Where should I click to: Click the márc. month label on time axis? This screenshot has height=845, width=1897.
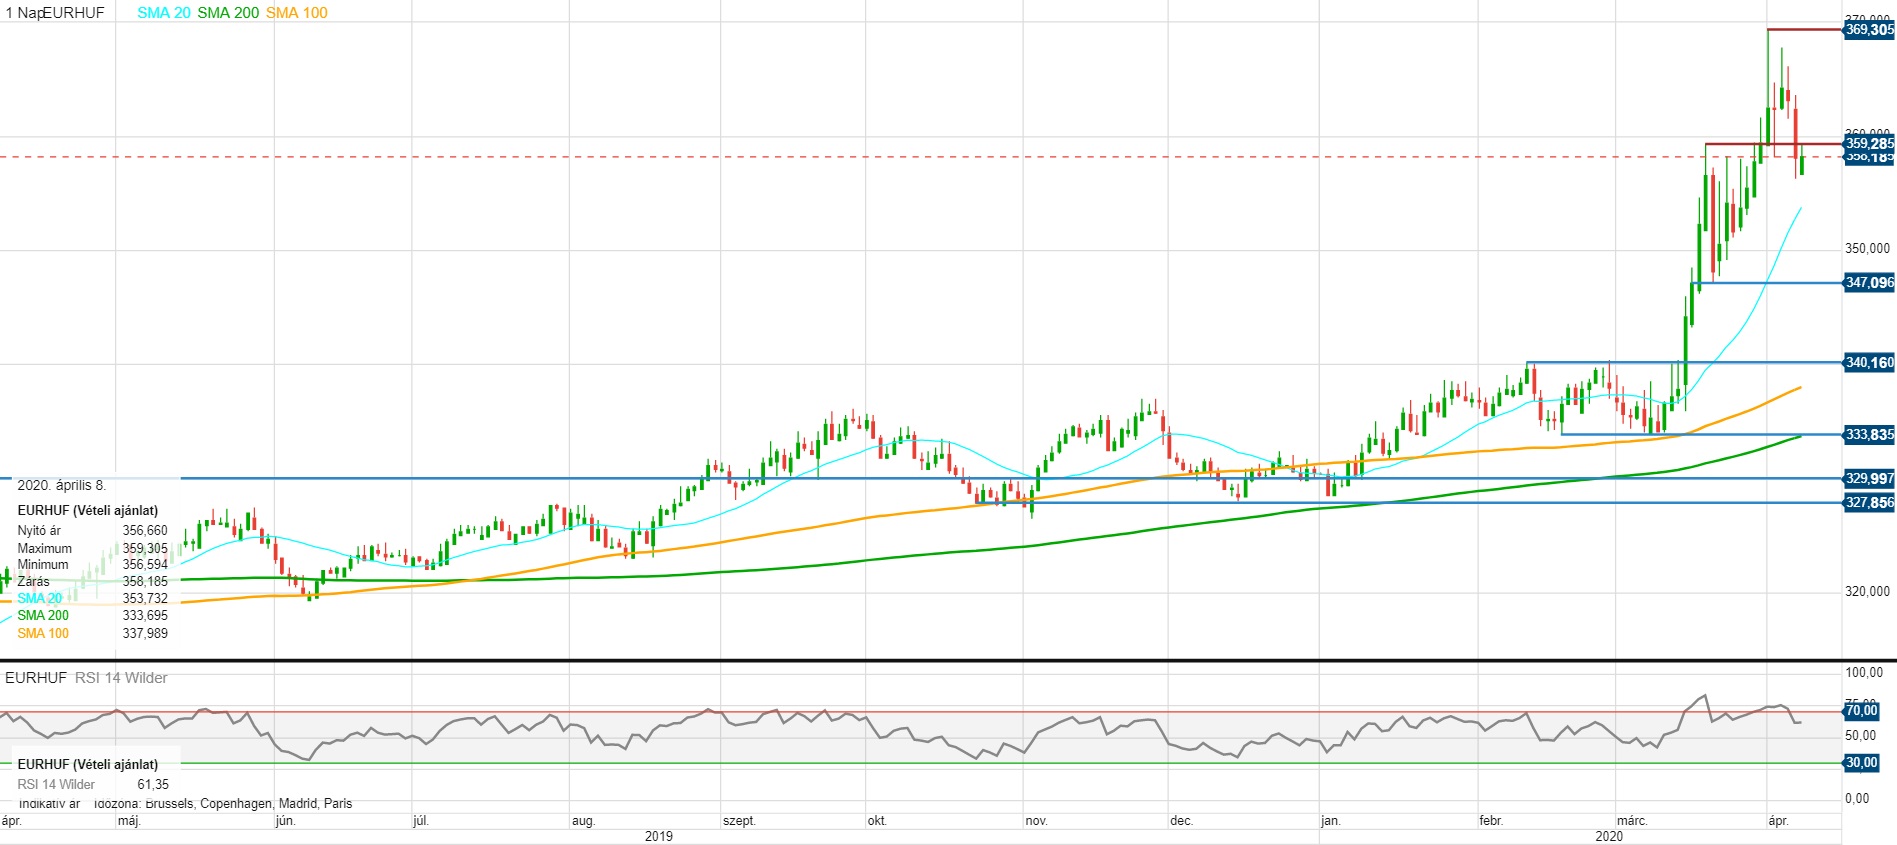(1632, 821)
